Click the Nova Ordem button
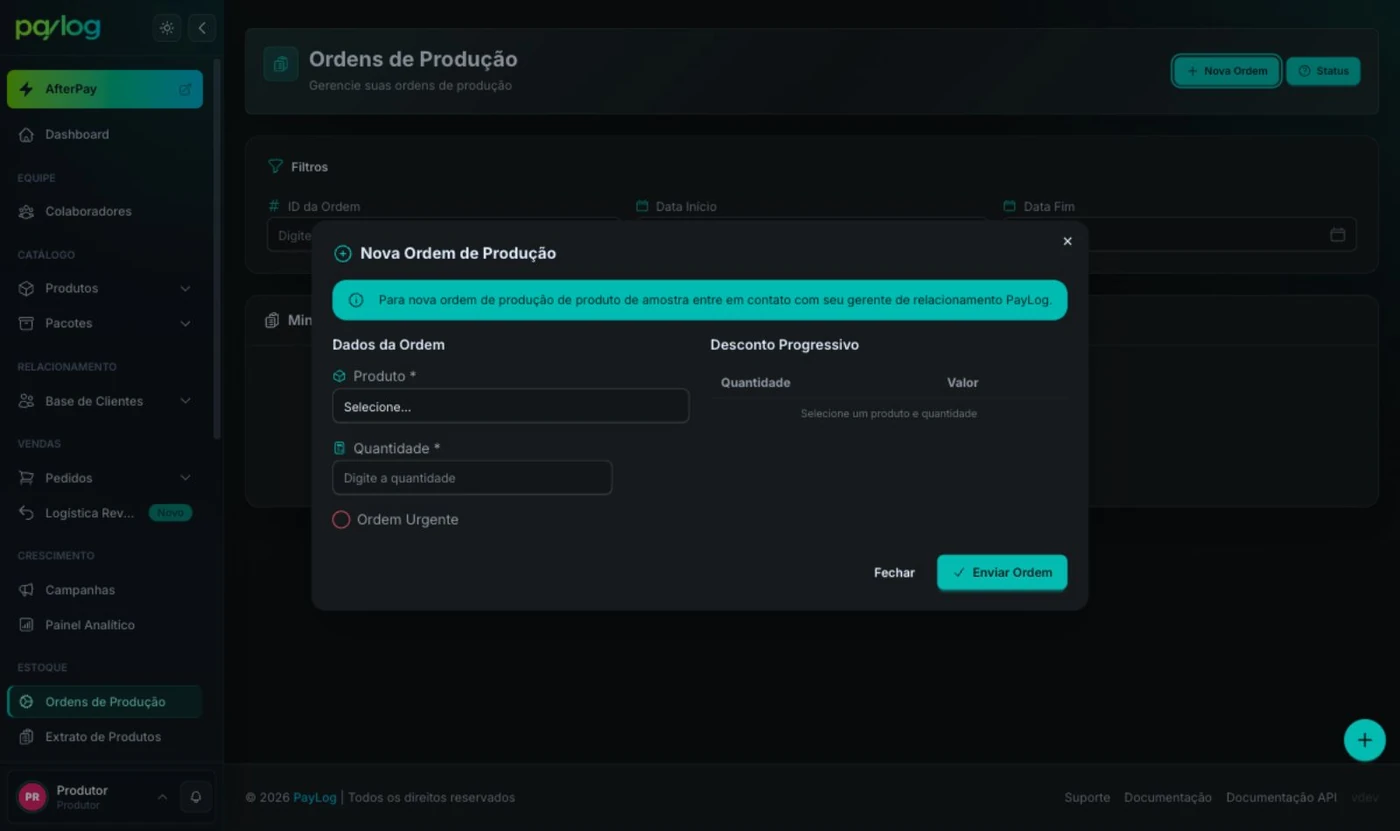The width and height of the screenshot is (1400, 831). 1227,71
